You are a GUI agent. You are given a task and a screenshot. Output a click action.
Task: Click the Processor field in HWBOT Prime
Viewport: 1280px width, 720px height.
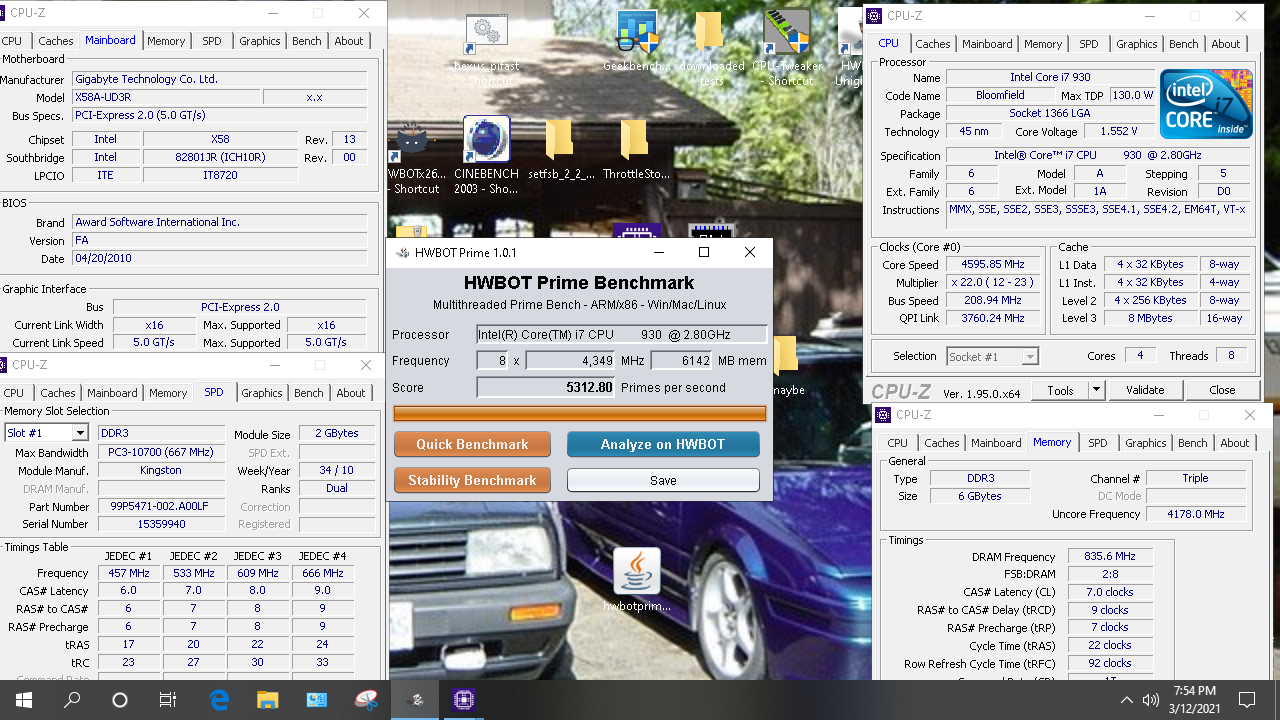(x=622, y=335)
